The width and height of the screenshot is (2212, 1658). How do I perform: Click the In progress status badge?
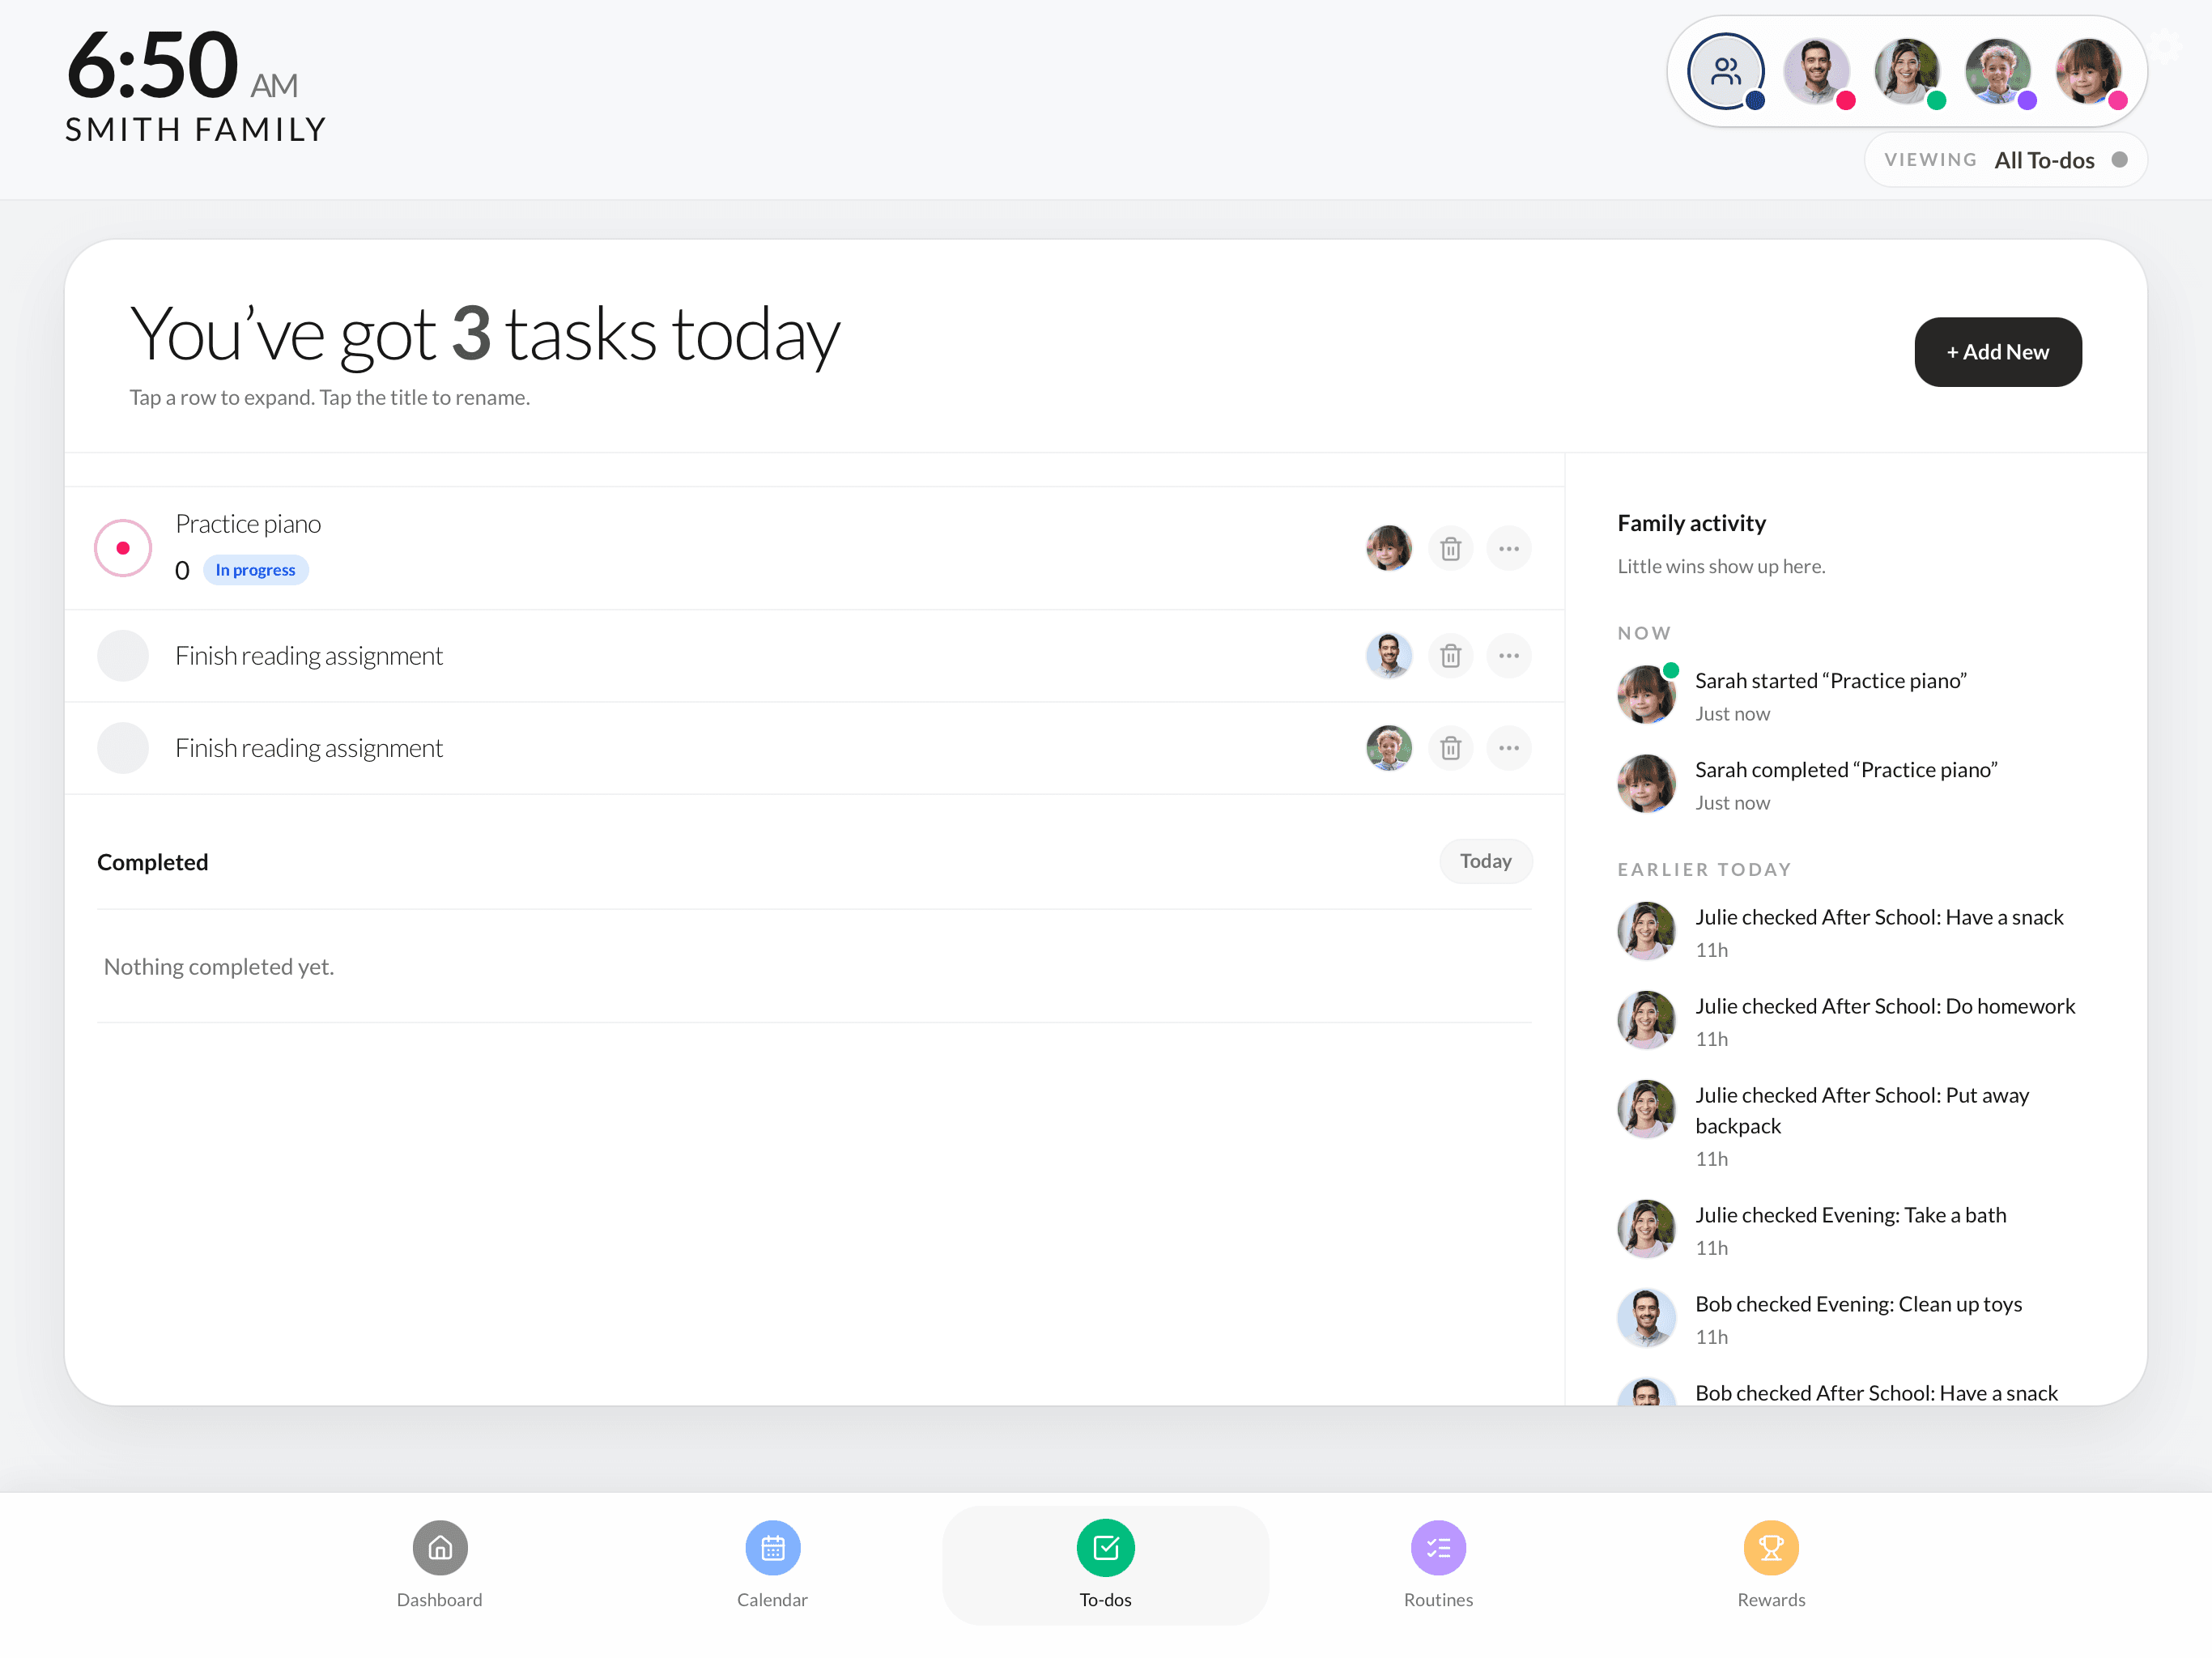255,570
